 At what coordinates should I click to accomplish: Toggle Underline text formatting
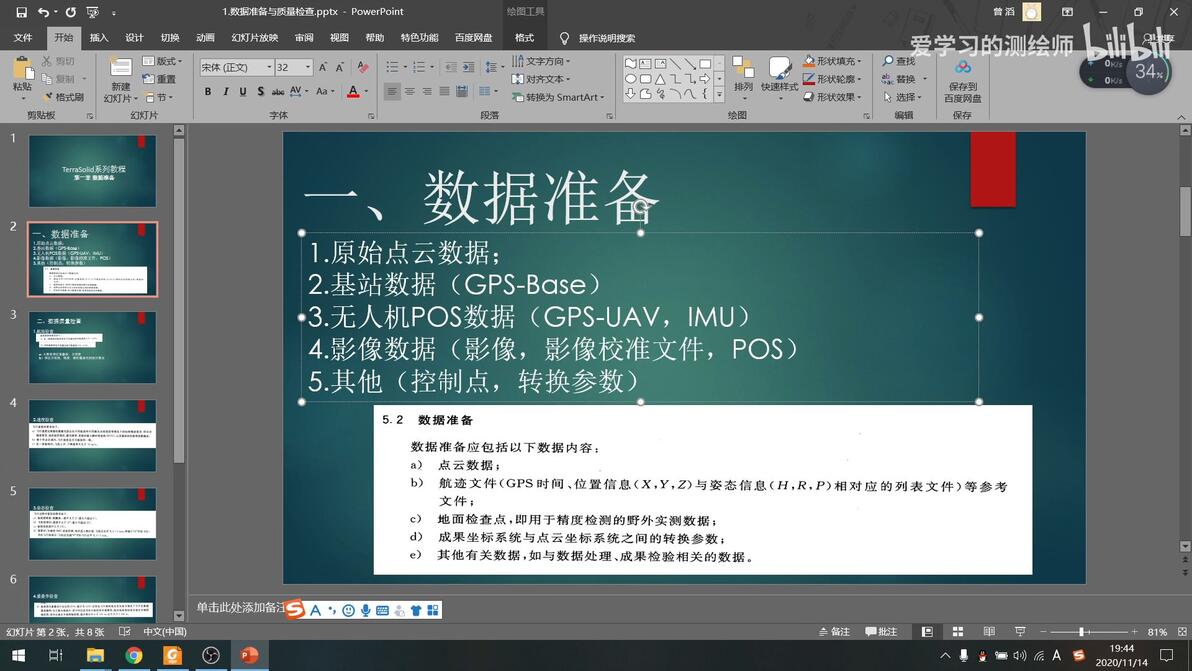pyautogui.click(x=243, y=91)
